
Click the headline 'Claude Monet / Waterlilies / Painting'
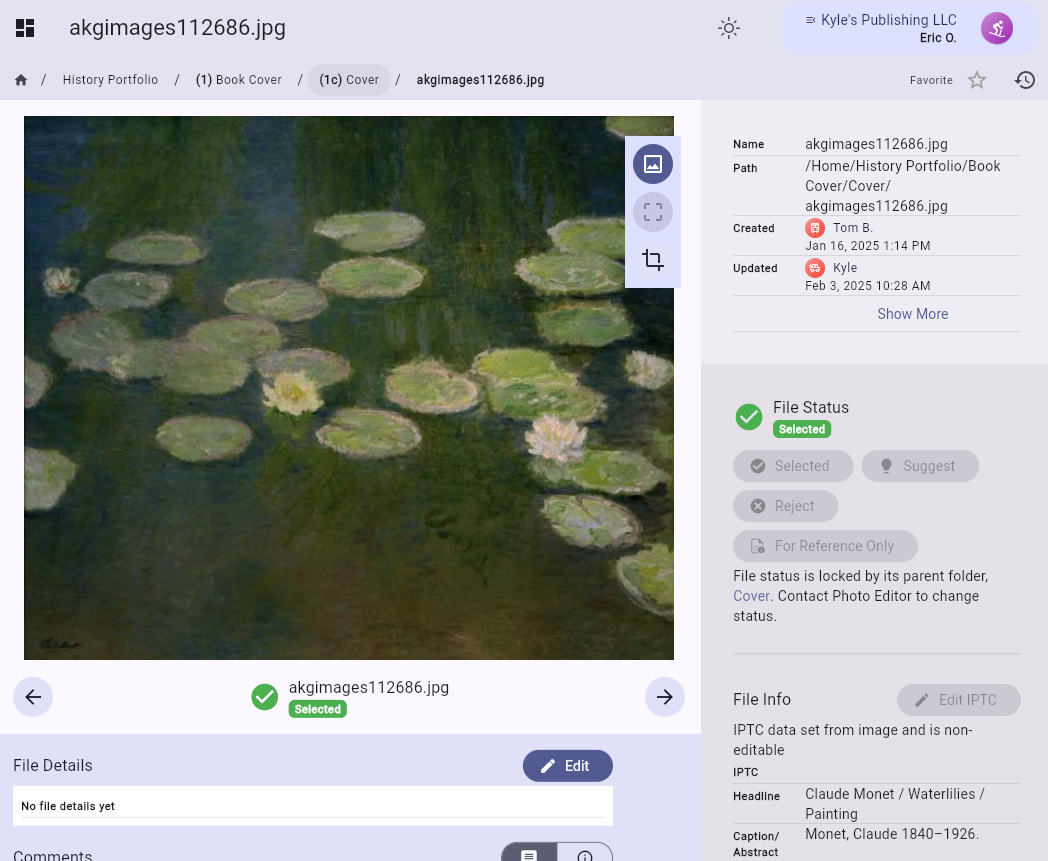[x=895, y=804]
